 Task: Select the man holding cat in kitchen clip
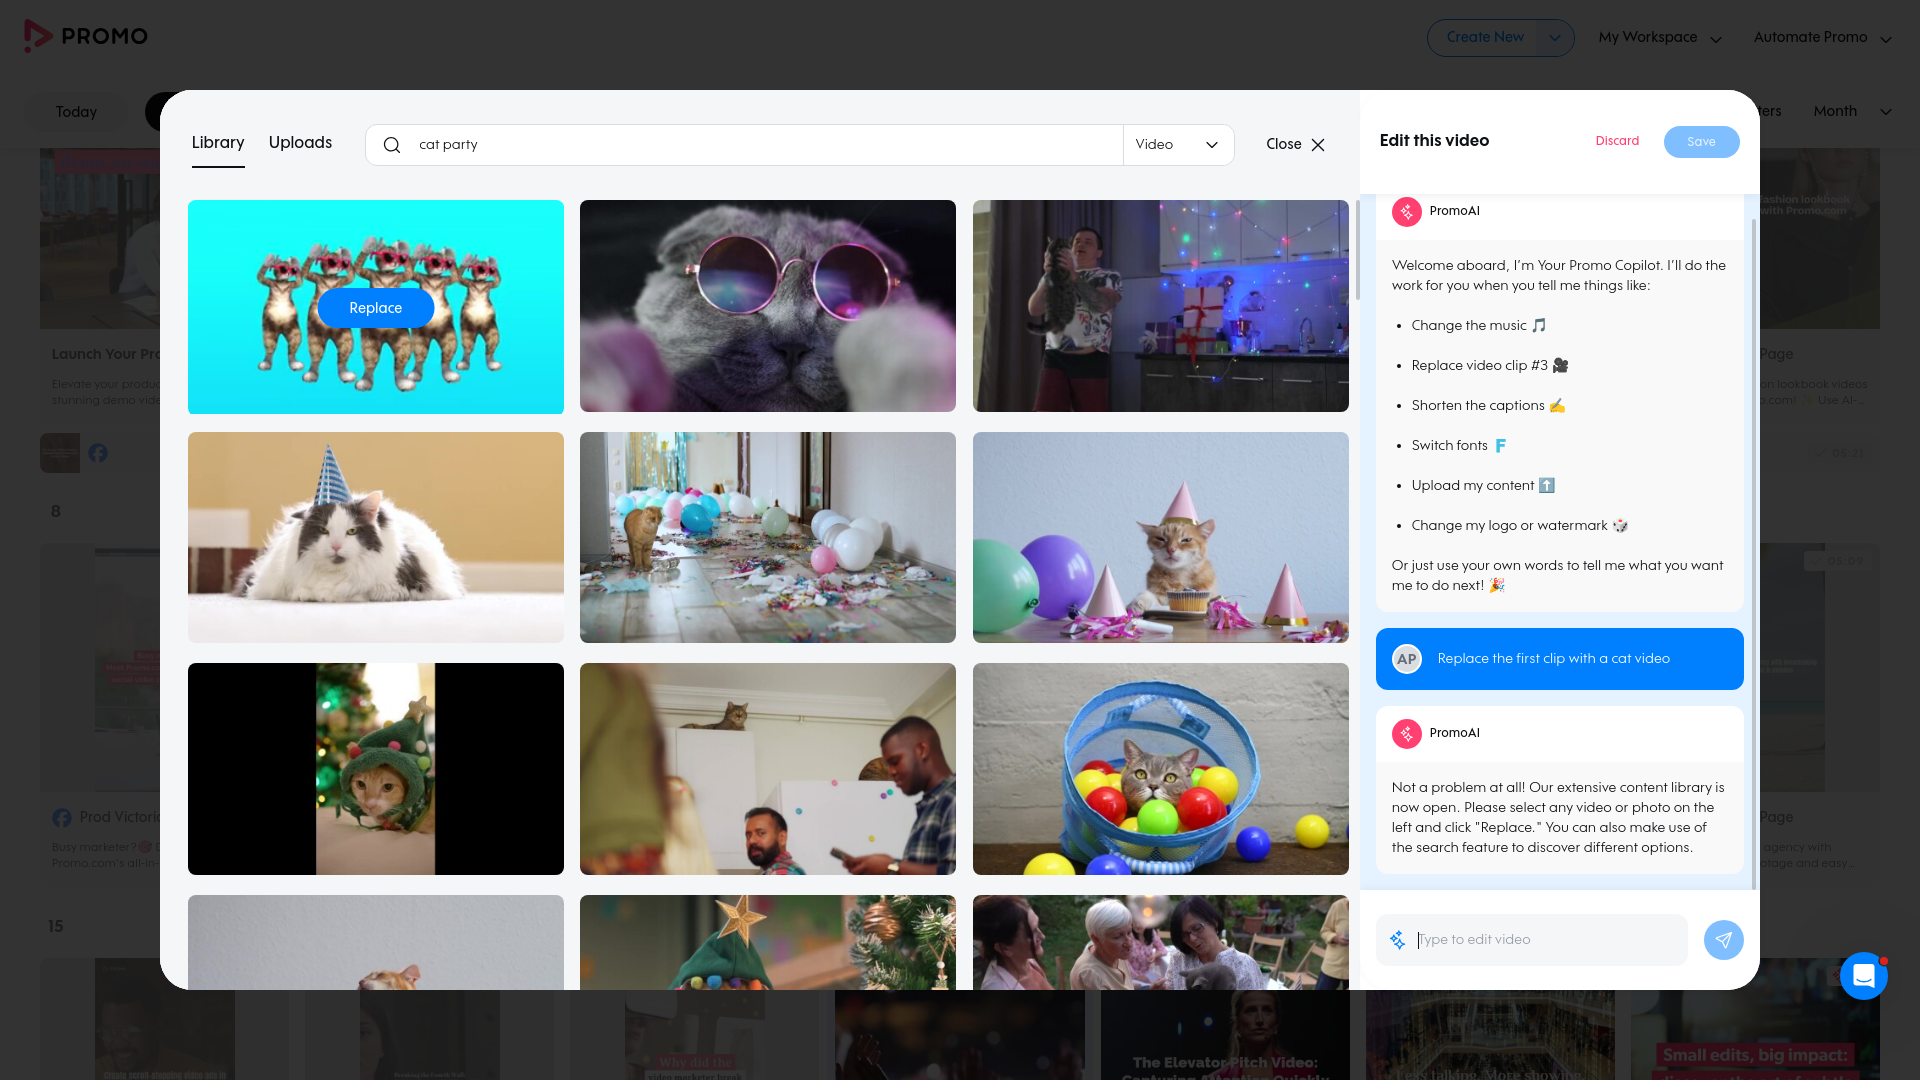click(x=1161, y=306)
